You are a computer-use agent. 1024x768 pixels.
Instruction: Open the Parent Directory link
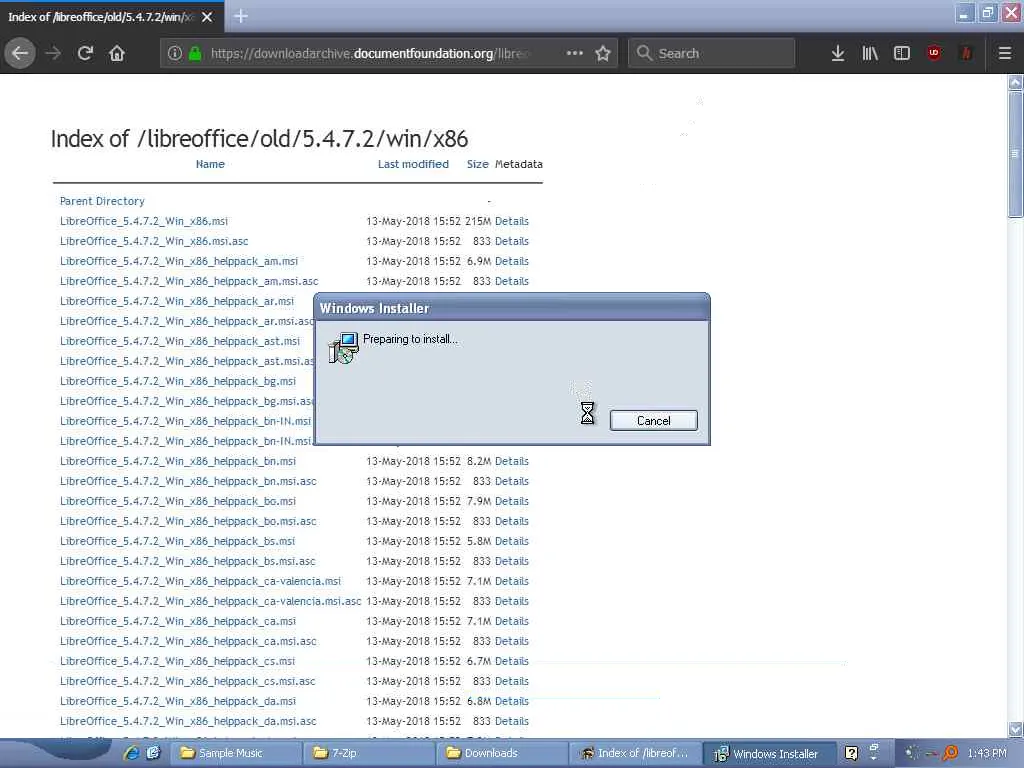102,201
